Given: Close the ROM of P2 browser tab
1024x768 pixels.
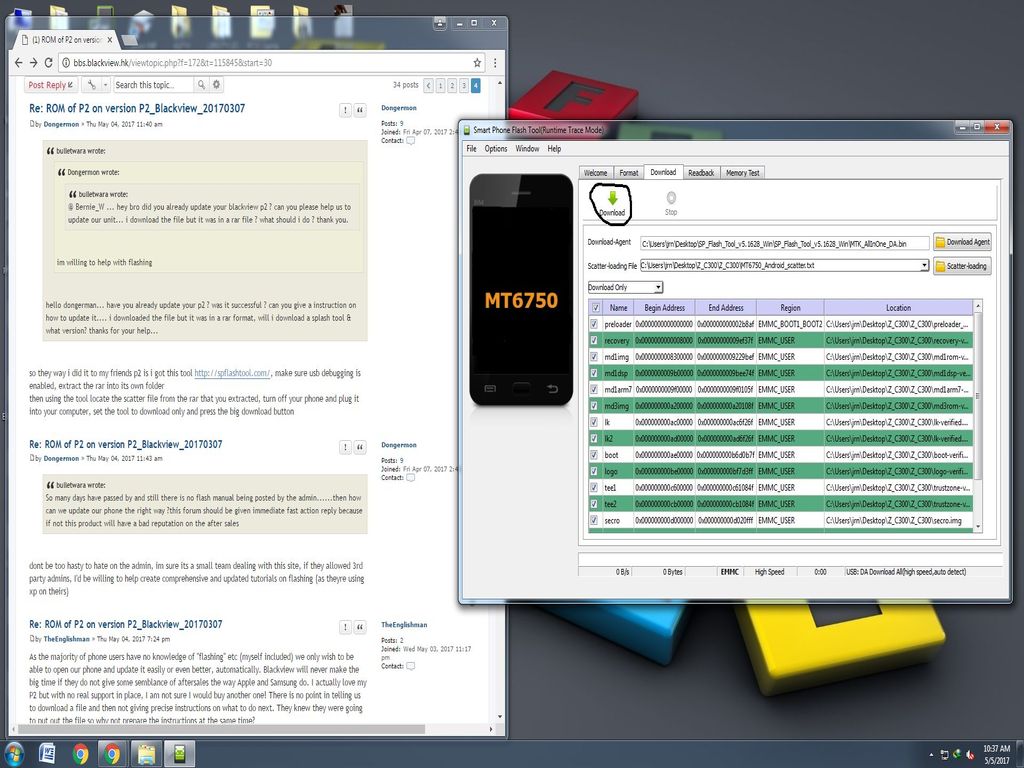Looking at the screenshot, I should (x=110, y=40).
